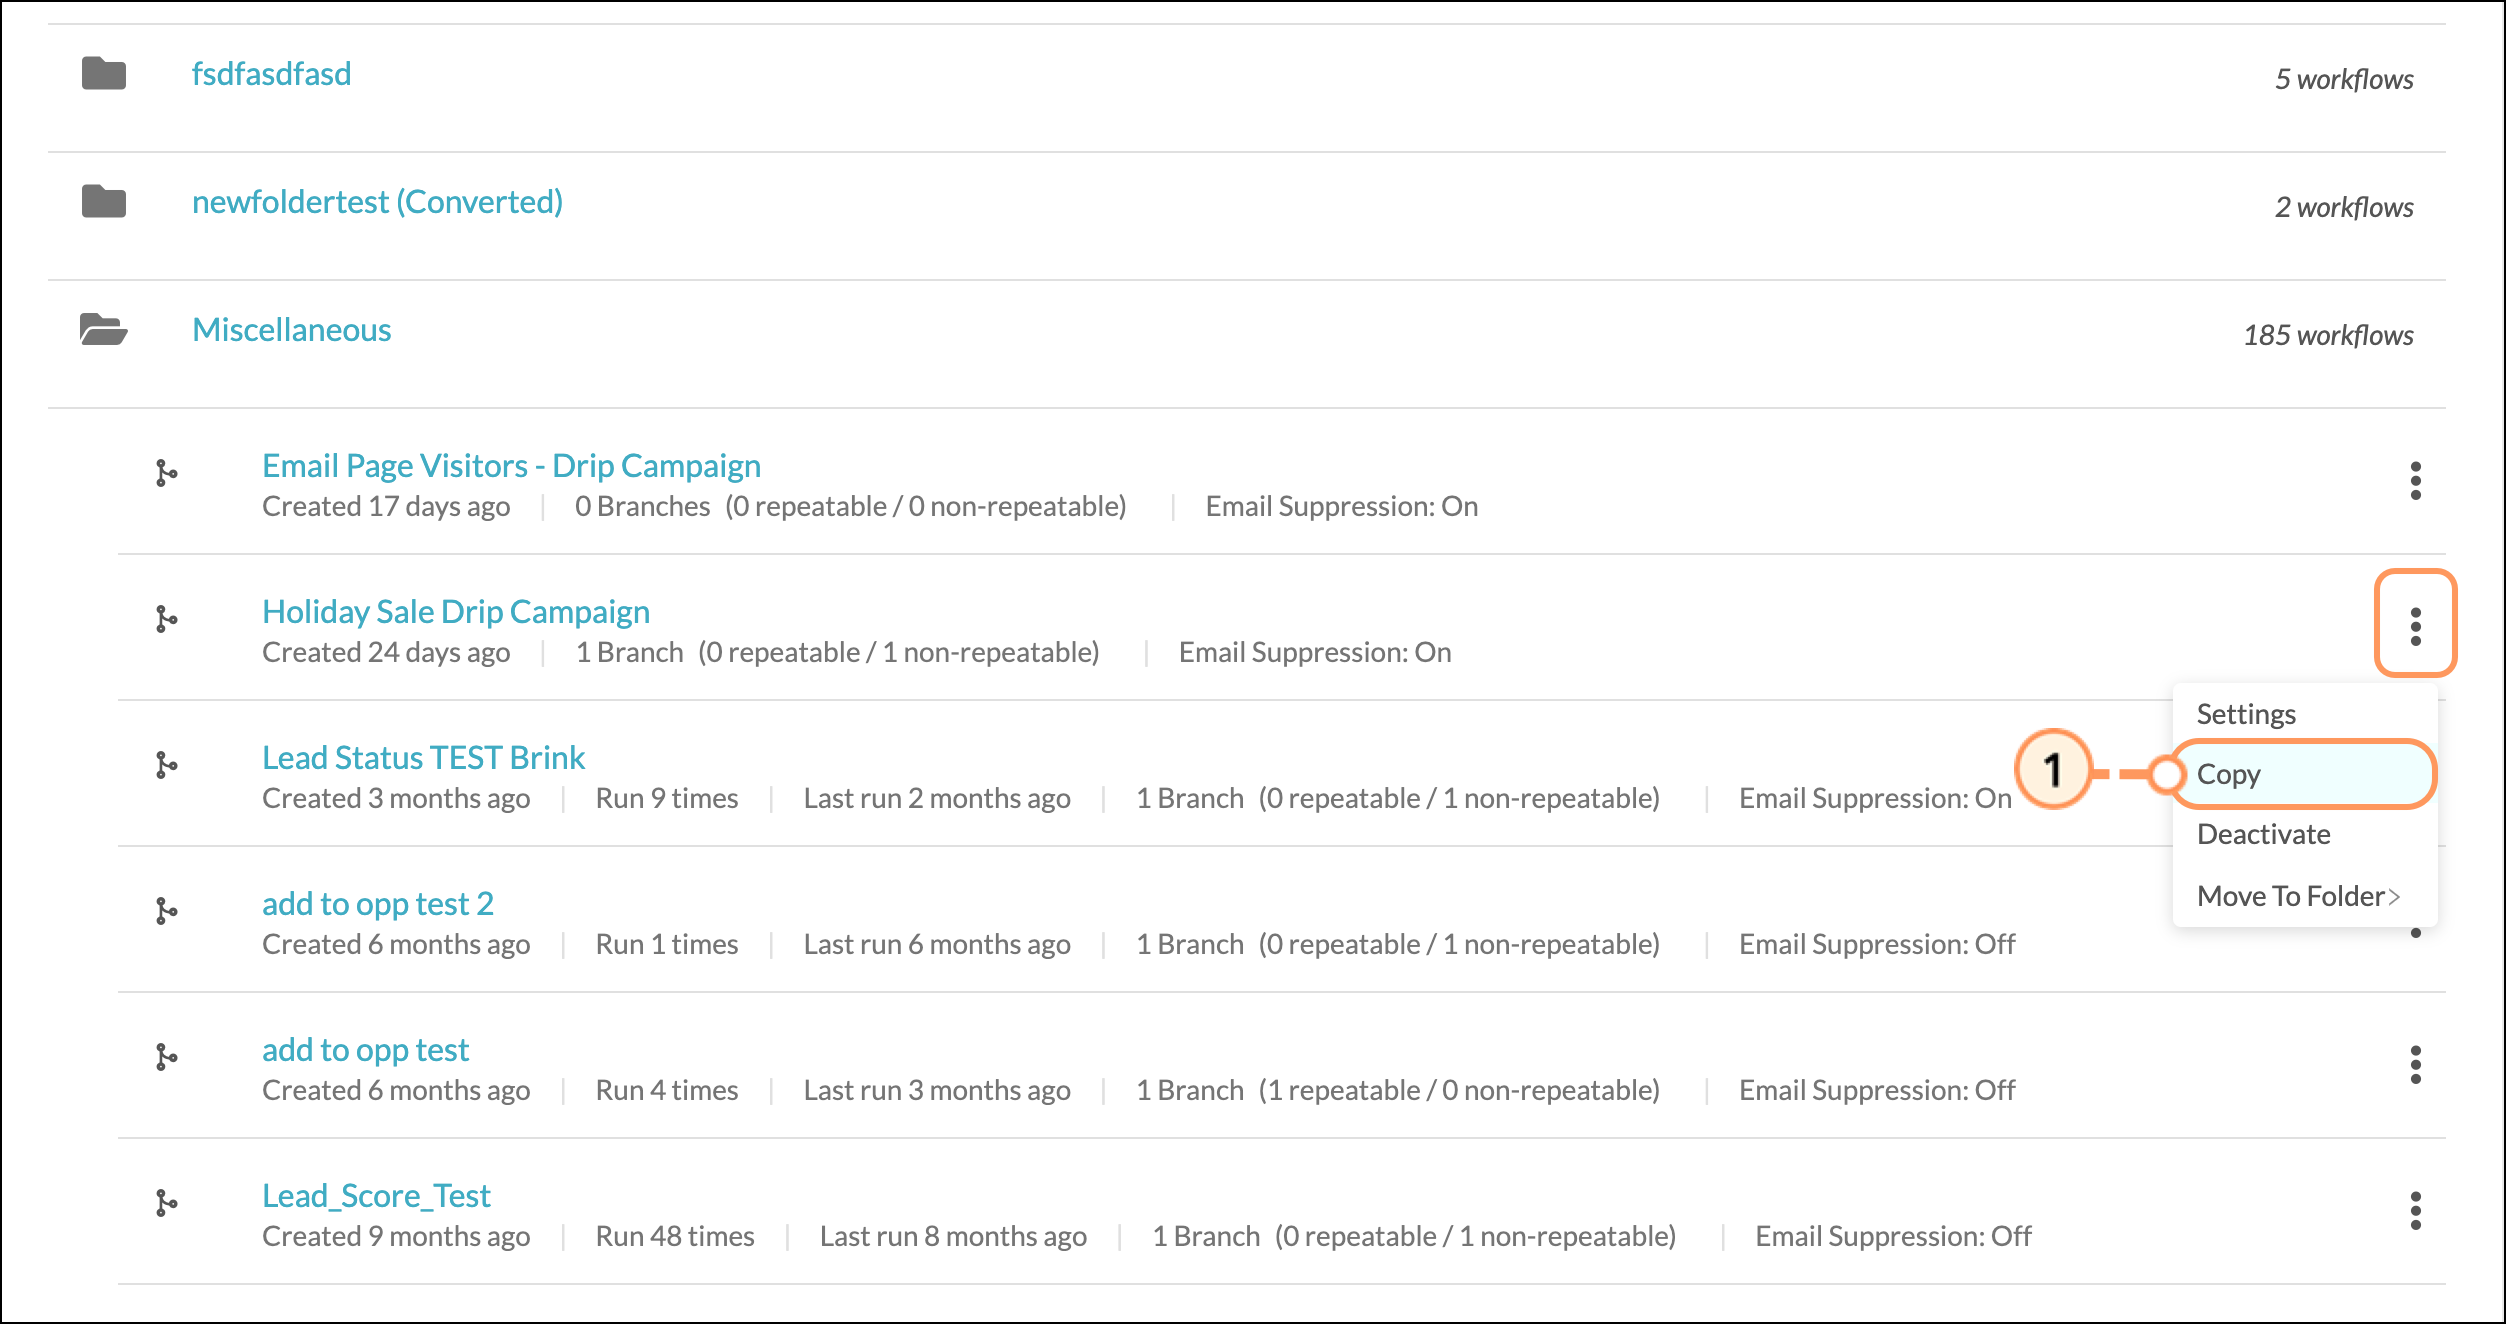2506x1324 pixels.
Task: Open three-dot menu for Lead_Score_Test workflow
Action: 2416,1211
